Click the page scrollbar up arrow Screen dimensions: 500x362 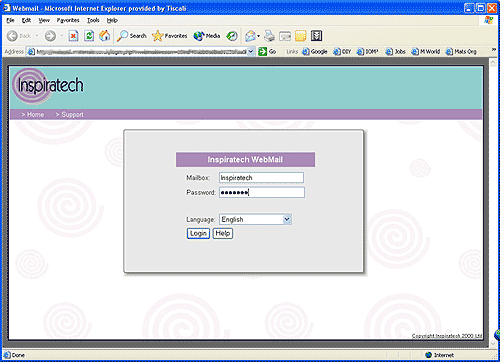pos(493,62)
